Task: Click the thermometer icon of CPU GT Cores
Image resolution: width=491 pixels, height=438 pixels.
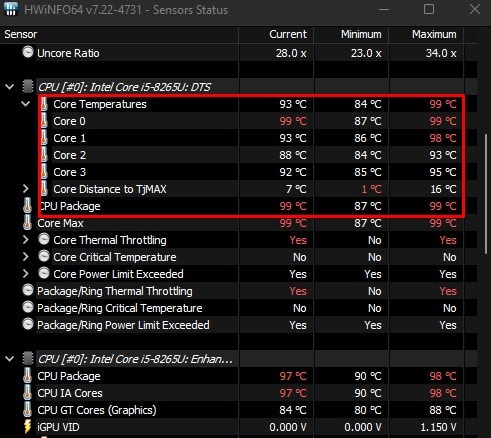Action: point(28,410)
